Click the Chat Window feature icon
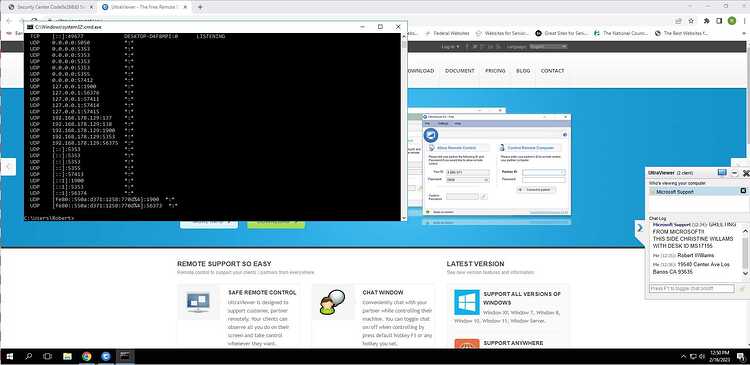Screen dimensions: 750x365 (332, 302)
